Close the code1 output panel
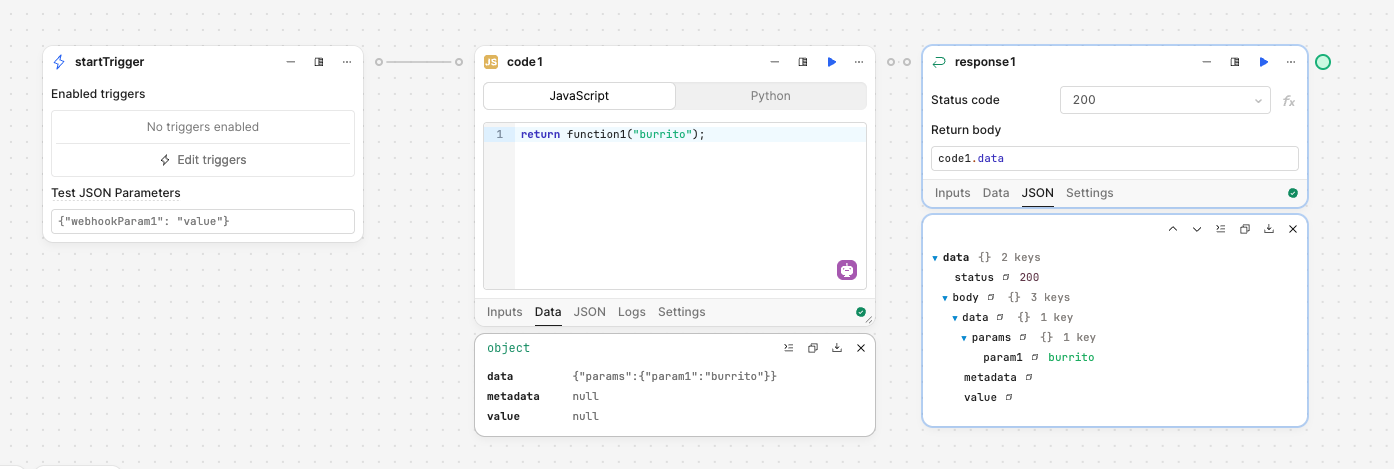This screenshot has height=469, width=1394. point(861,348)
